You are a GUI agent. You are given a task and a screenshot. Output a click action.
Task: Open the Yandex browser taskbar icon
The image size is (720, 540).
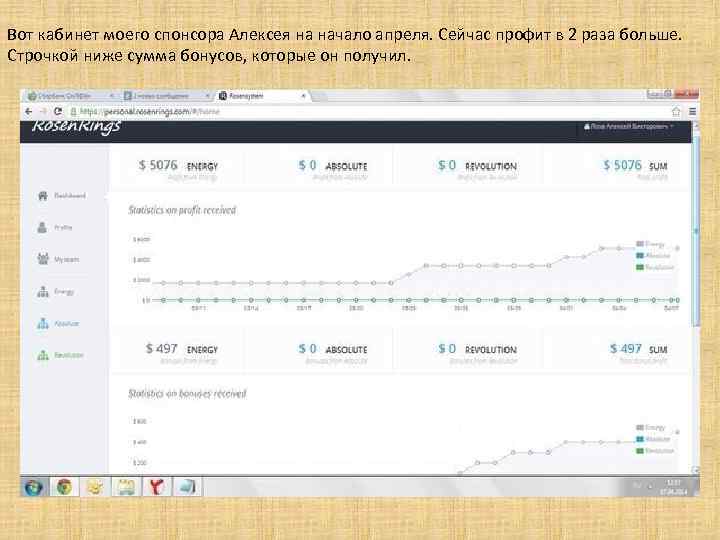[x=156, y=487]
